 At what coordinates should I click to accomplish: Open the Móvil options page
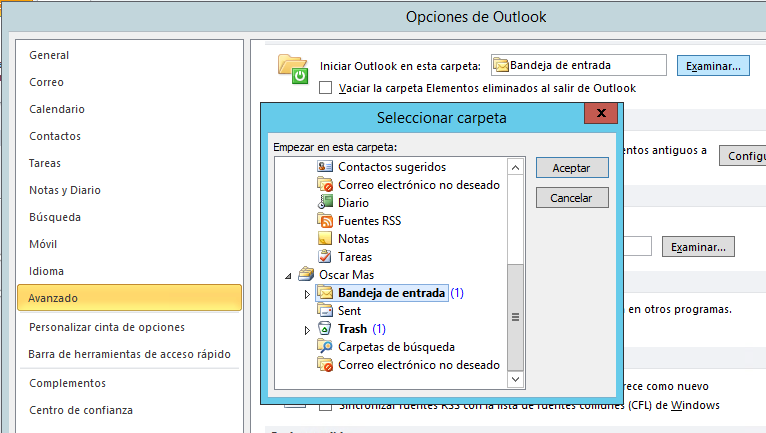click(129, 244)
